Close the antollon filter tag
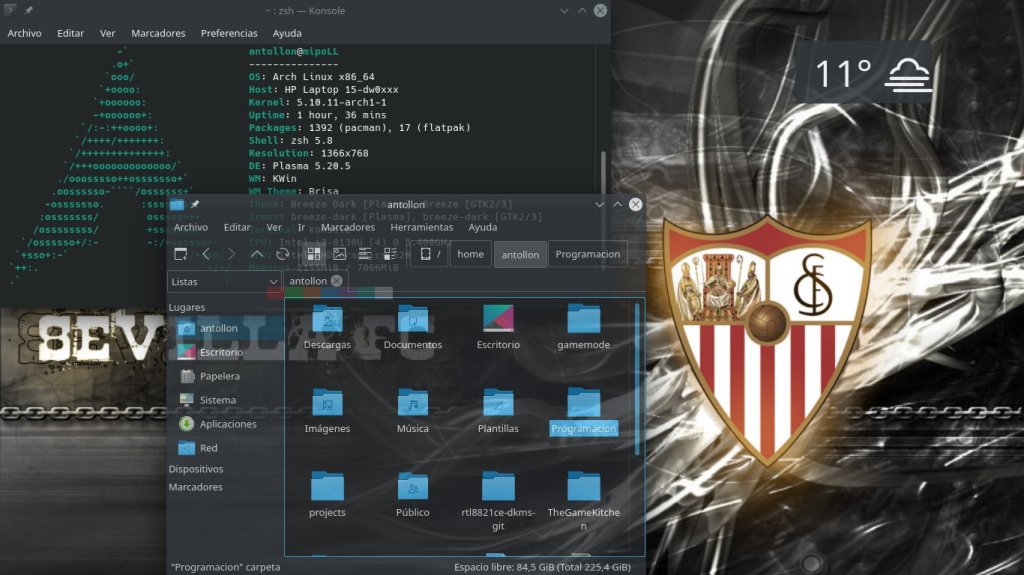Viewport: 1024px width, 575px height. (x=337, y=281)
